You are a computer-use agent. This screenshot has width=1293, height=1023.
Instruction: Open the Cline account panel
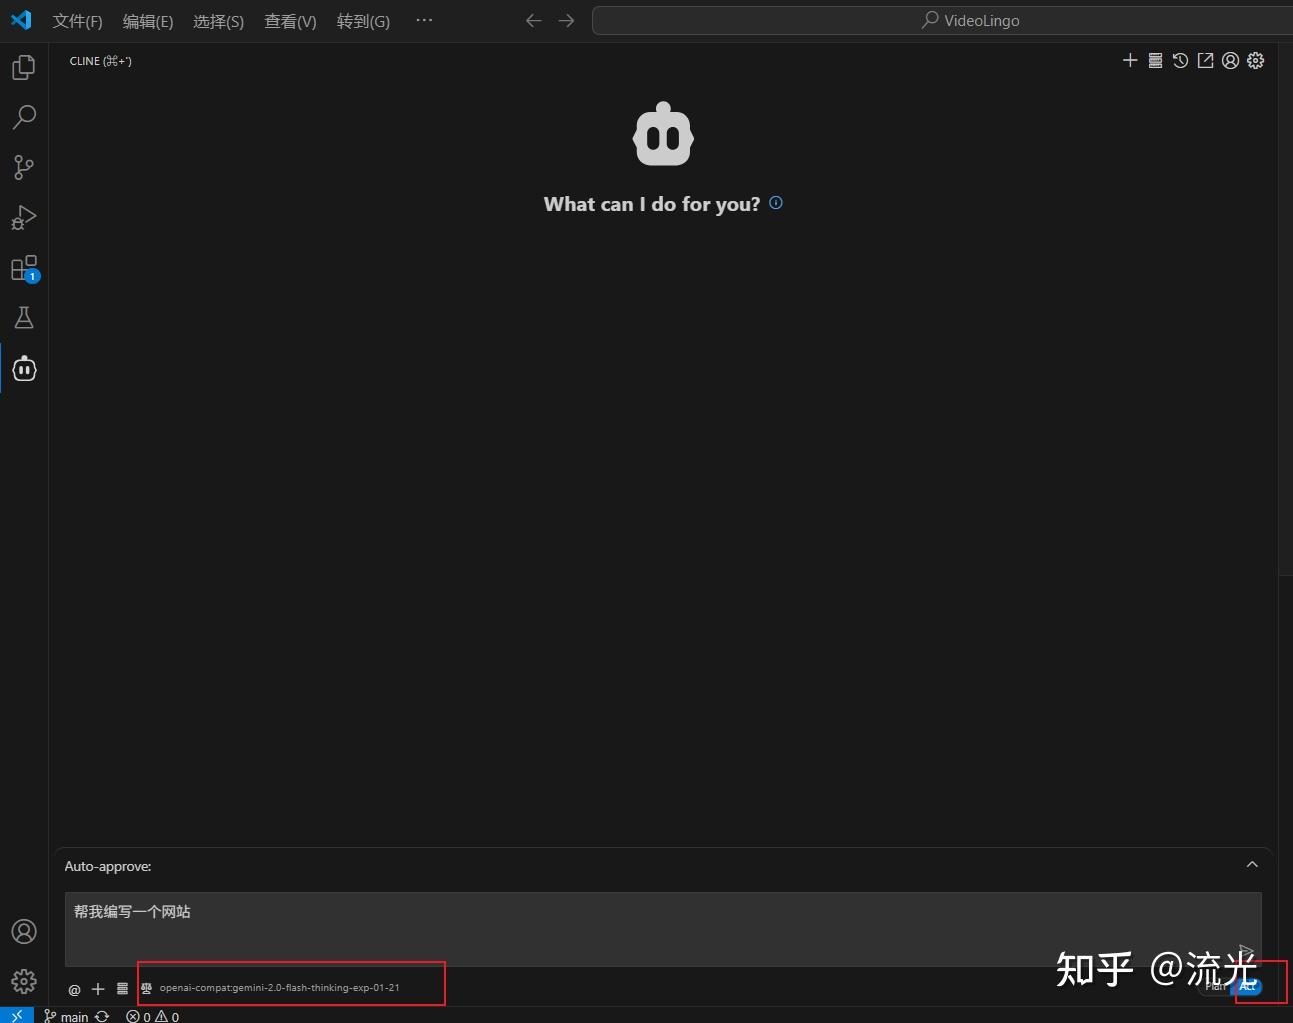pos(1230,61)
